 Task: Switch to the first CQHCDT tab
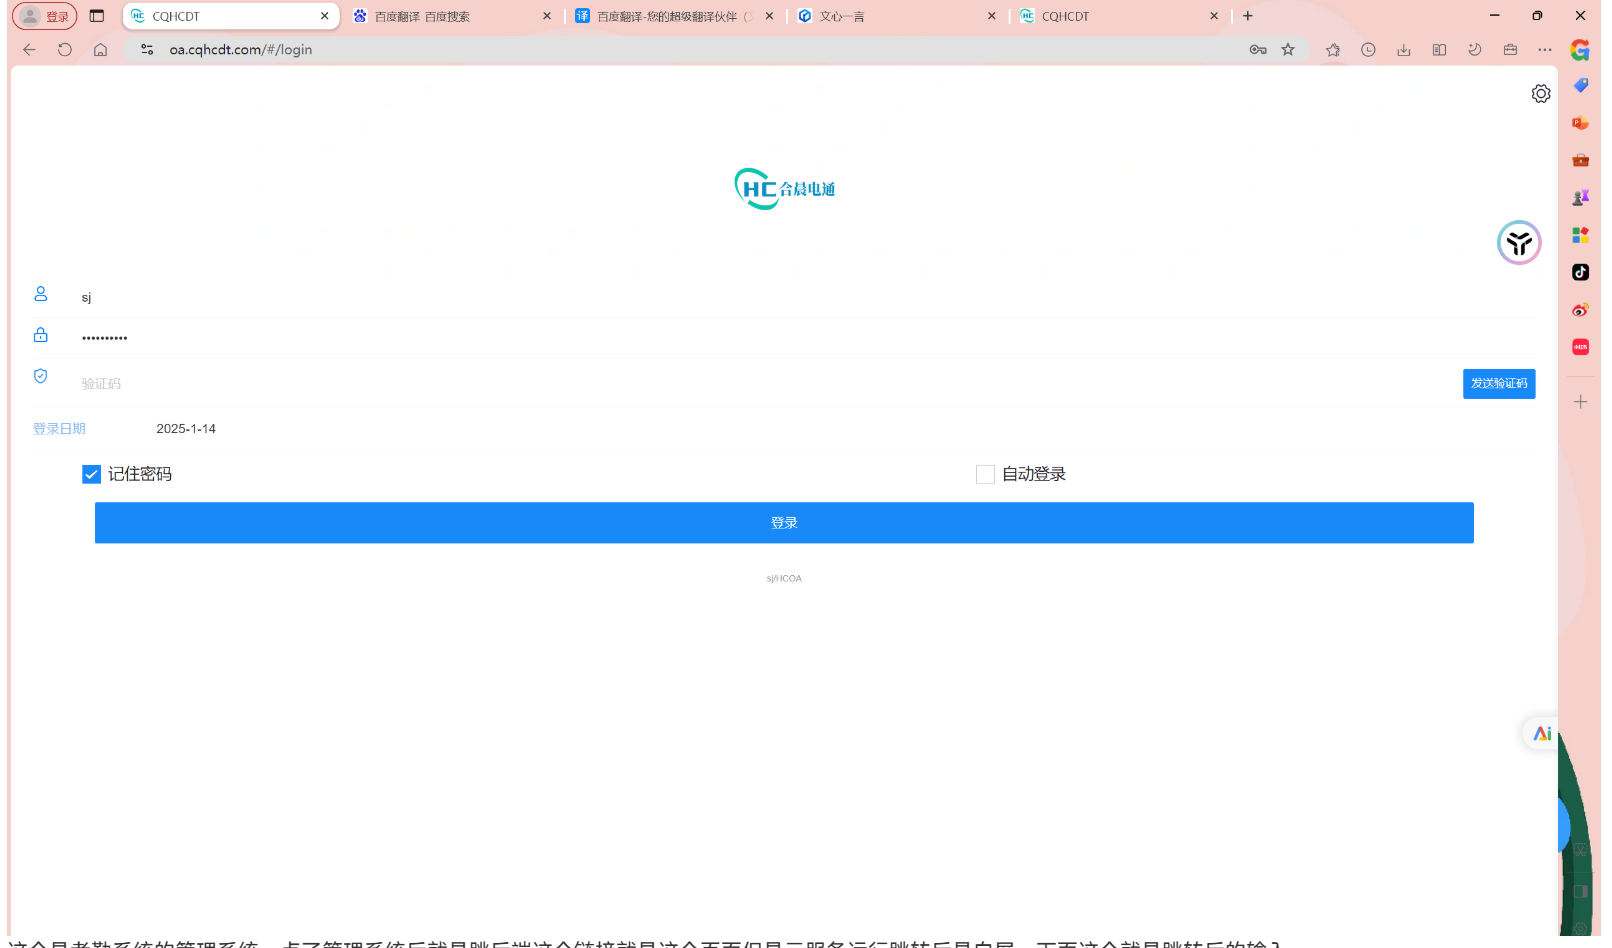pyautogui.click(x=231, y=16)
